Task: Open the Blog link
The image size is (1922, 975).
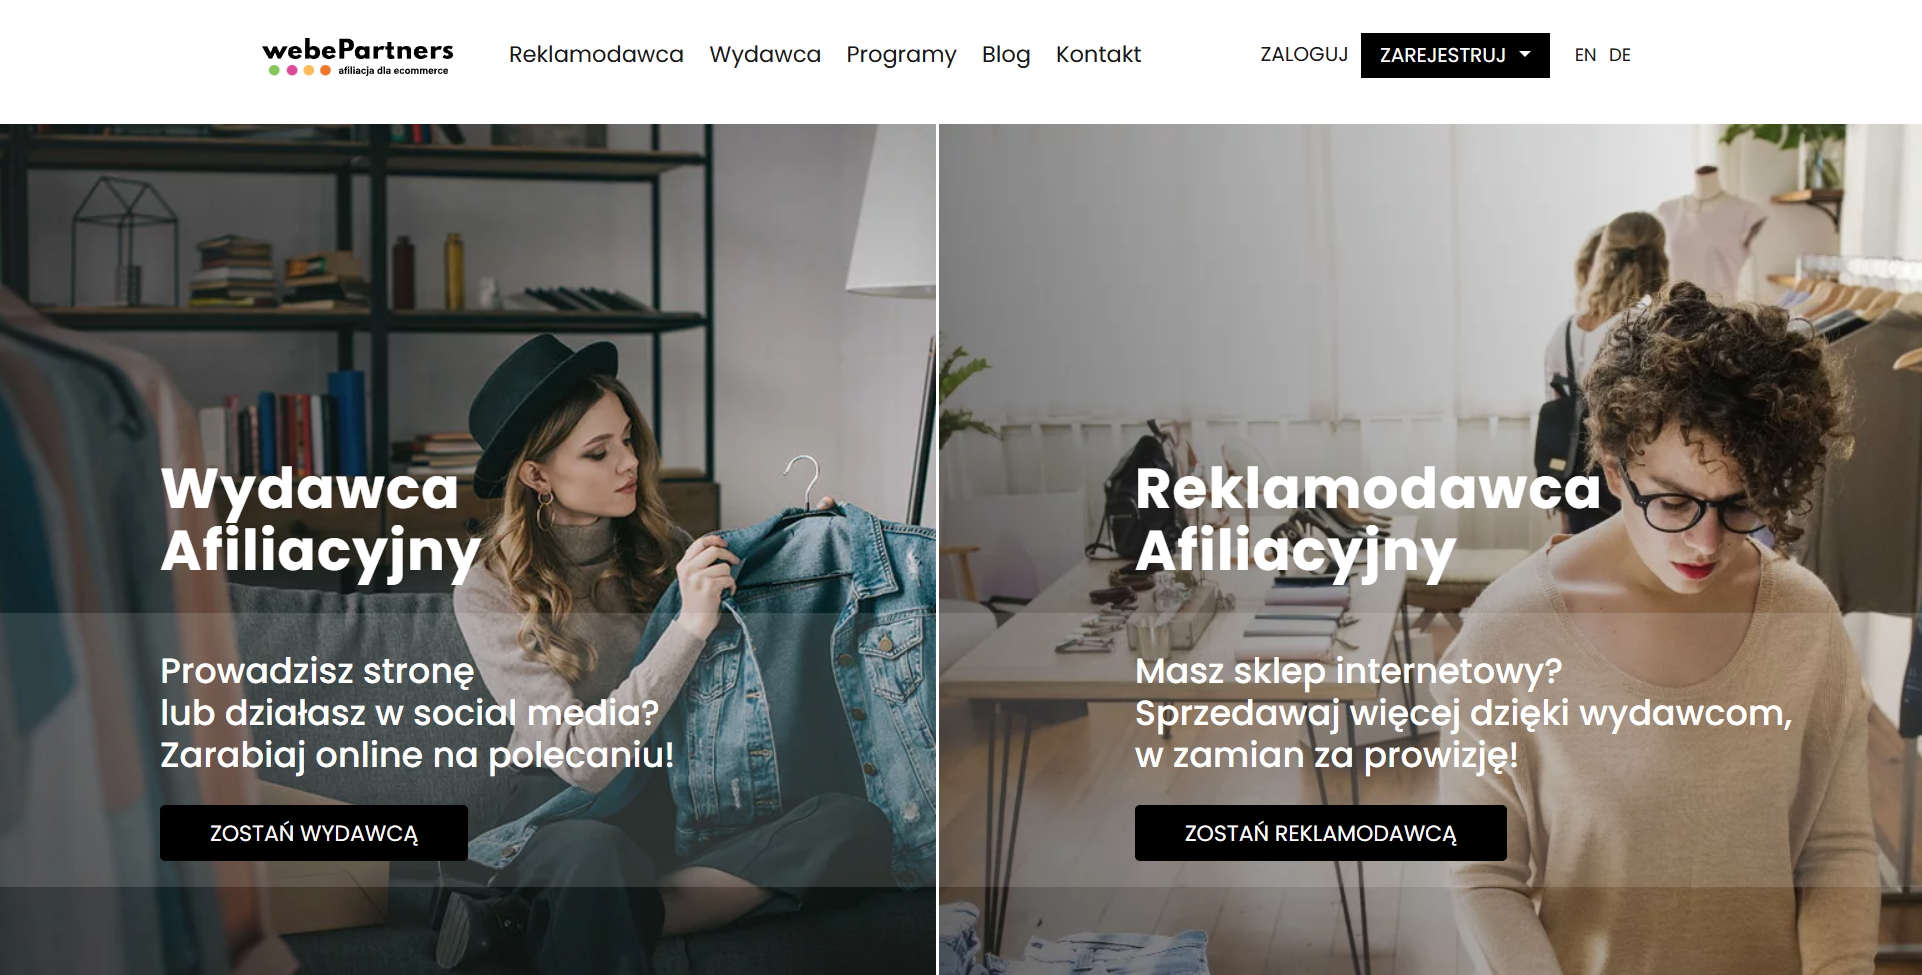Action: pos(1006,55)
